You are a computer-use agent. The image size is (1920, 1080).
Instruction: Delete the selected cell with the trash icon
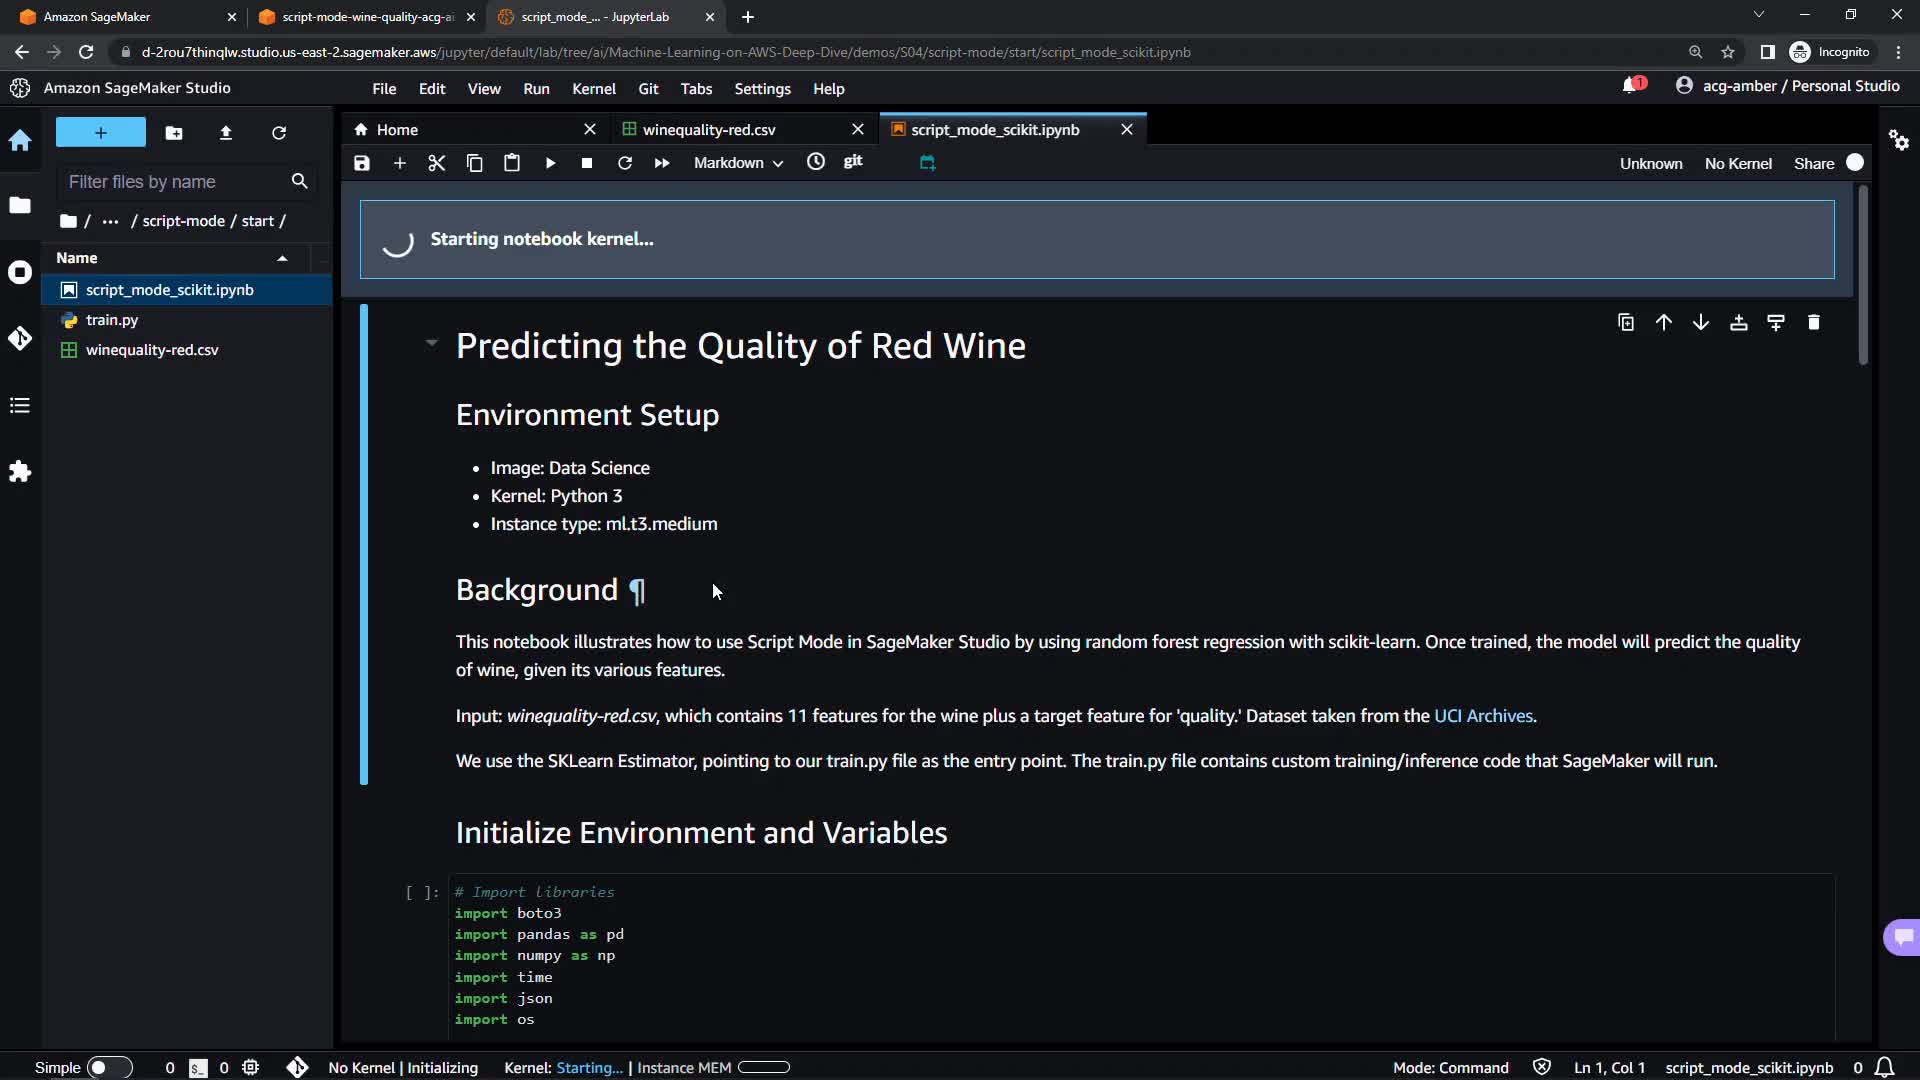1814,322
